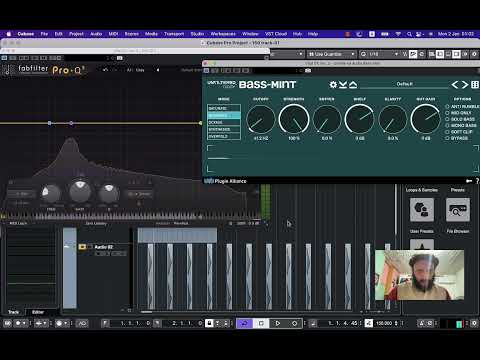480x360 pixels.
Task: Open the Studio menu
Action: tap(197, 34)
